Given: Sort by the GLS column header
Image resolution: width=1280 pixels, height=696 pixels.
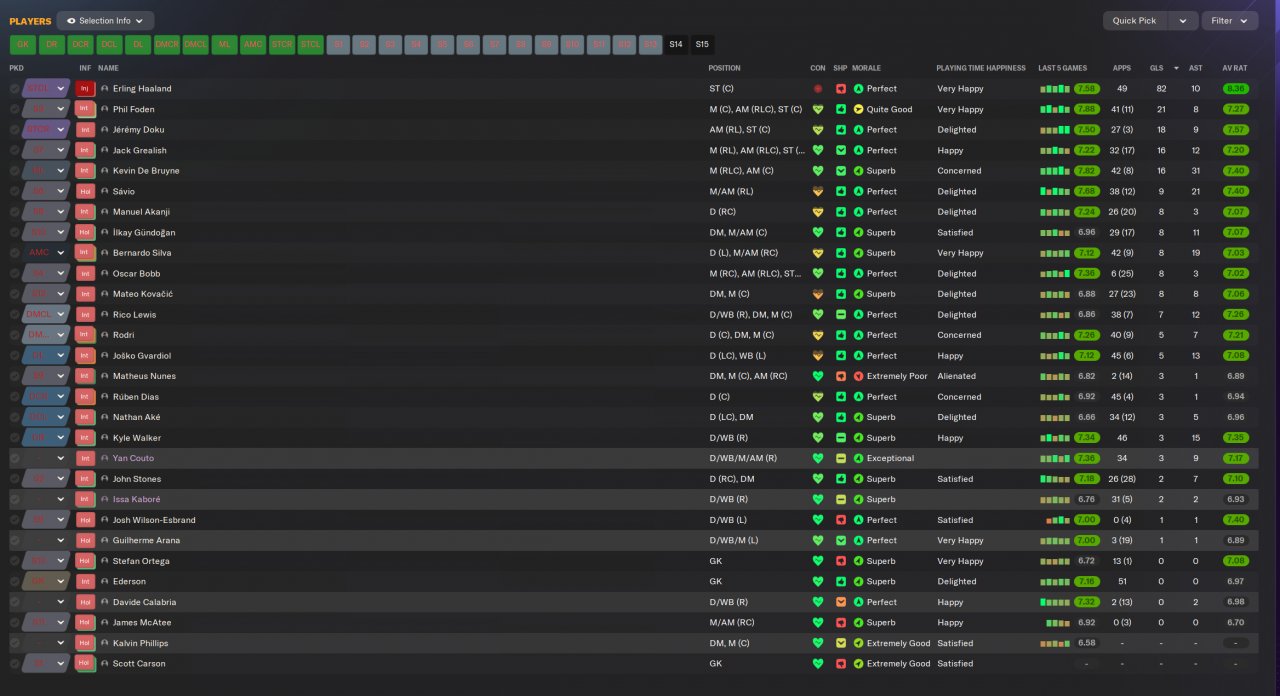Looking at the screenshot, I should coord(1157,68).
